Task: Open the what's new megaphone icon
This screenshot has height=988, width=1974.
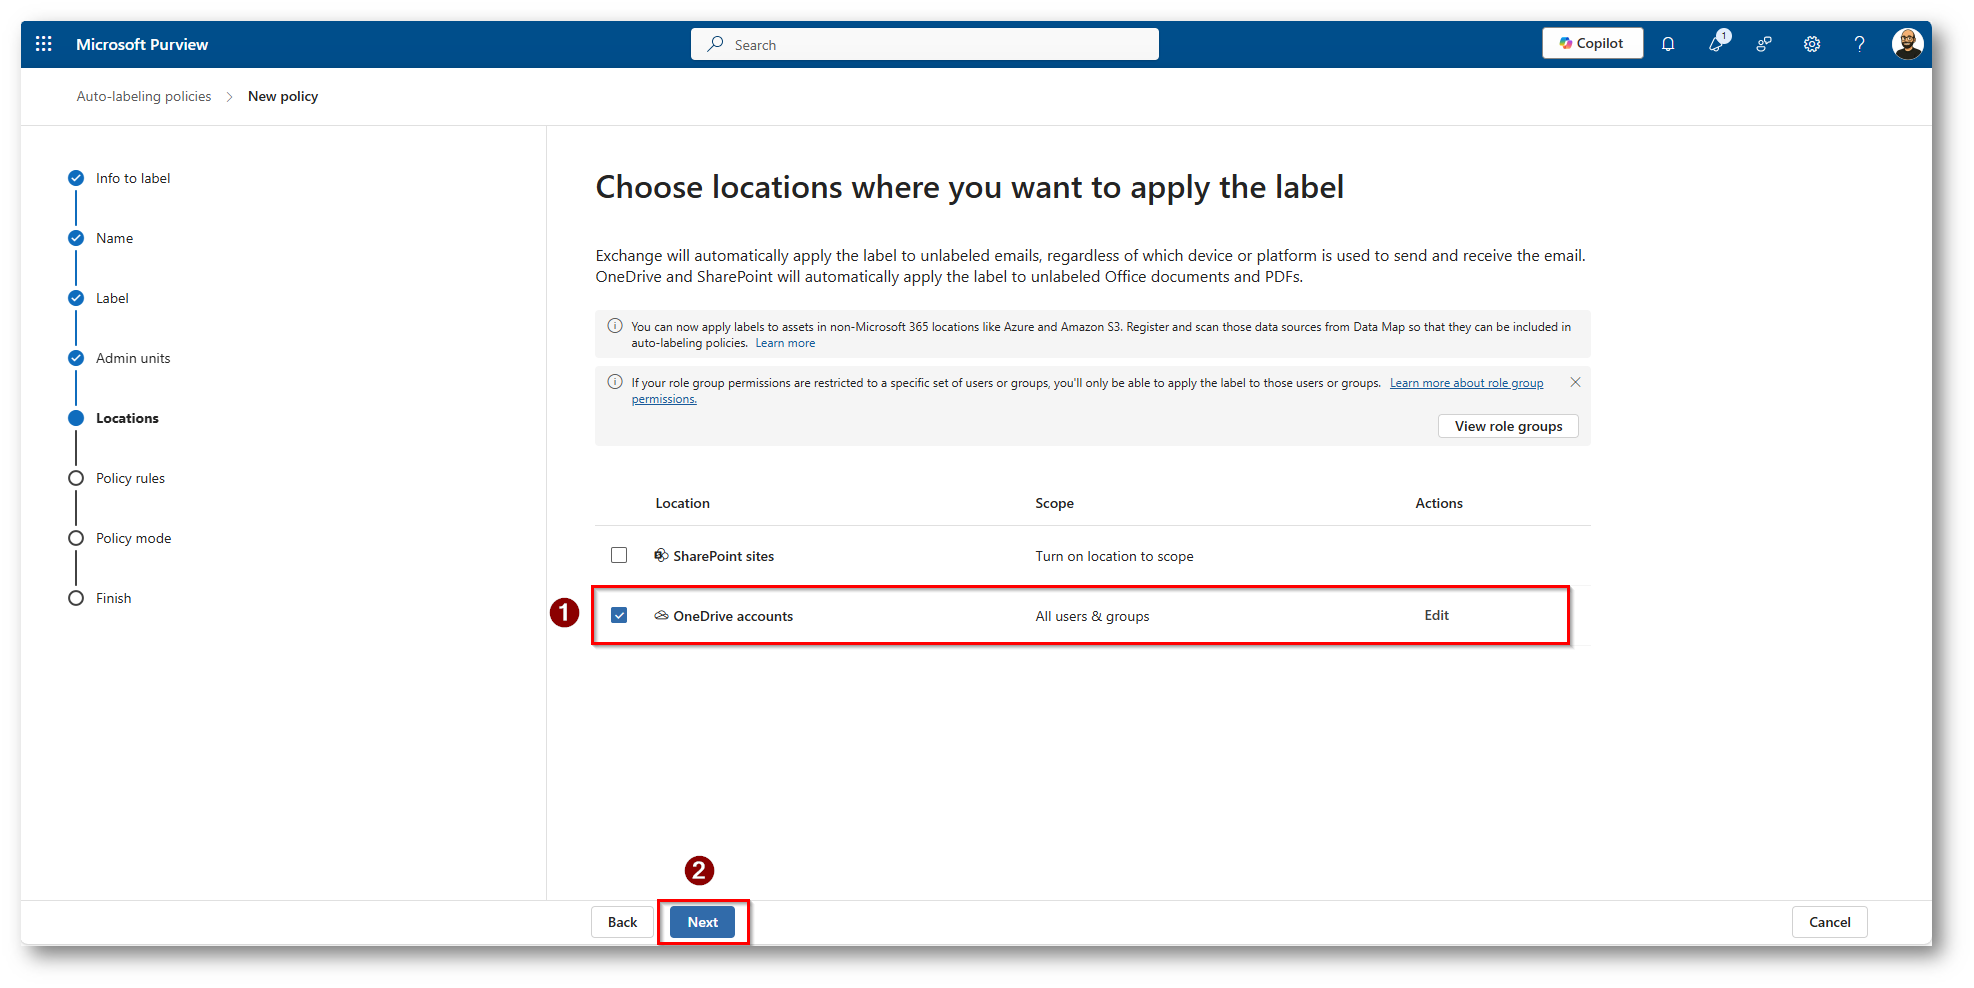Action: click(x=1716, y=44)
